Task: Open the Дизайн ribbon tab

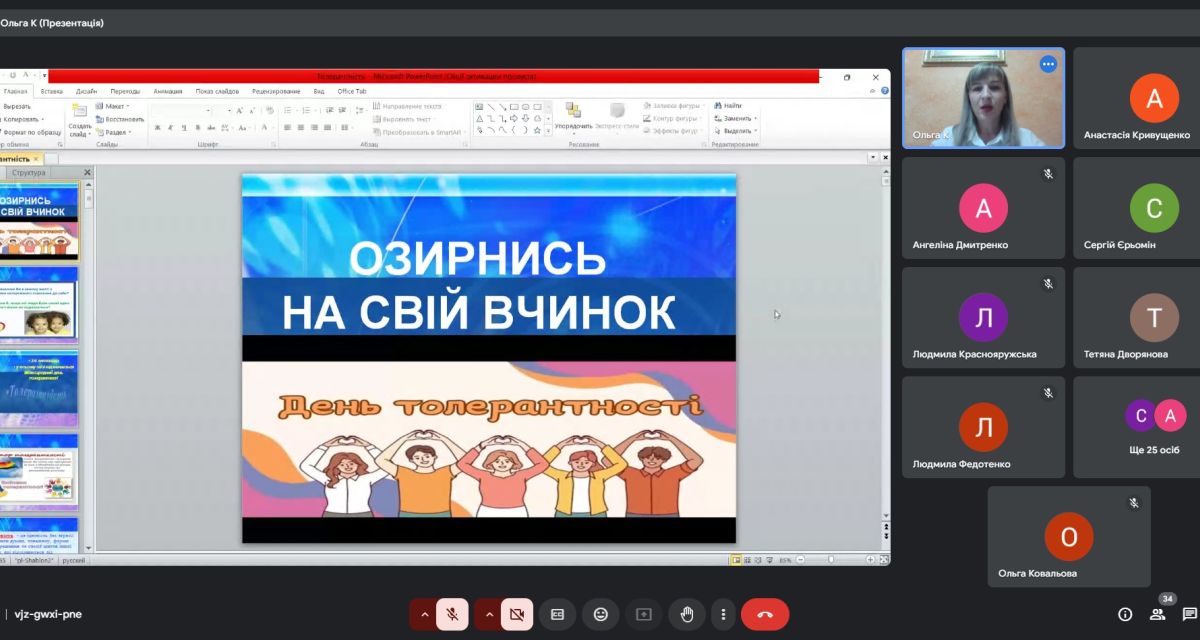Action: pyautogui.click(x=86, y=91)
